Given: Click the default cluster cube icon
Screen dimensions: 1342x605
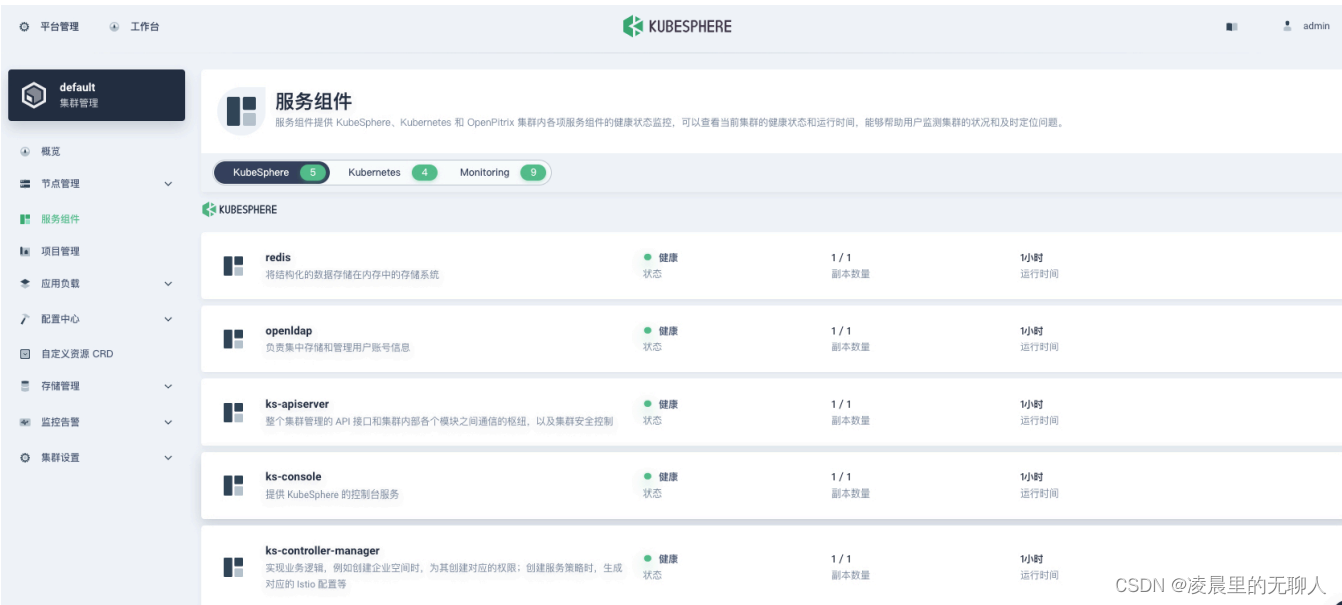Looking at the screenshot, I should point(35,95).
